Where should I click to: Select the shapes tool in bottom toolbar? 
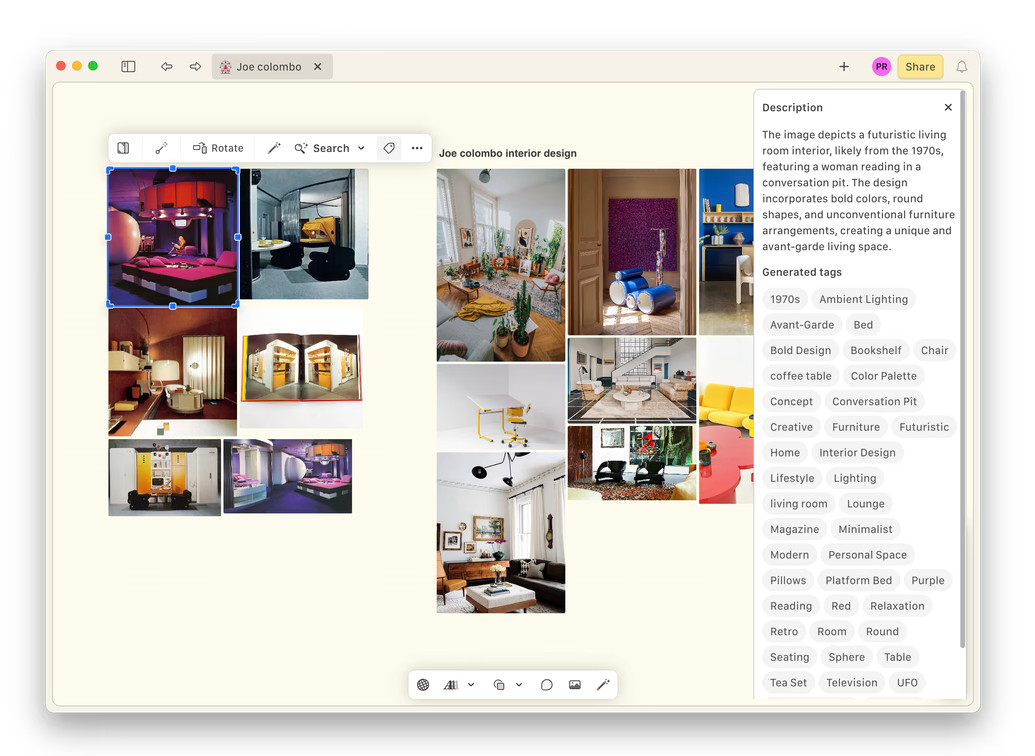point(499,685)
